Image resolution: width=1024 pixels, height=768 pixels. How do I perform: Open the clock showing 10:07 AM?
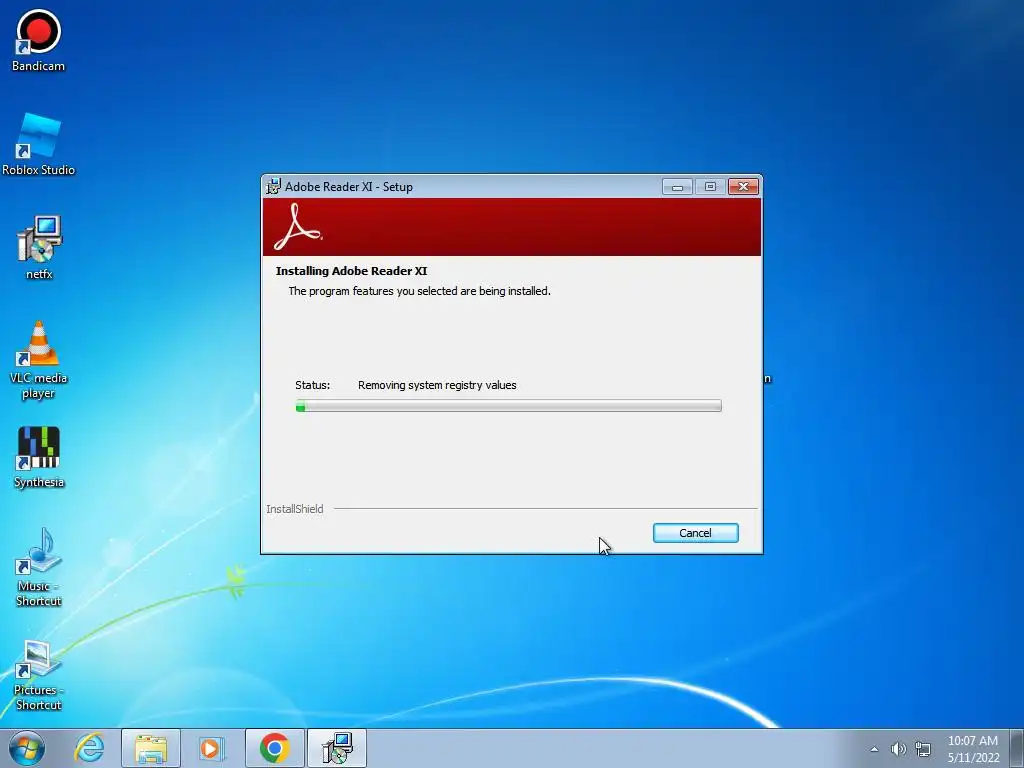coord(973,749)
